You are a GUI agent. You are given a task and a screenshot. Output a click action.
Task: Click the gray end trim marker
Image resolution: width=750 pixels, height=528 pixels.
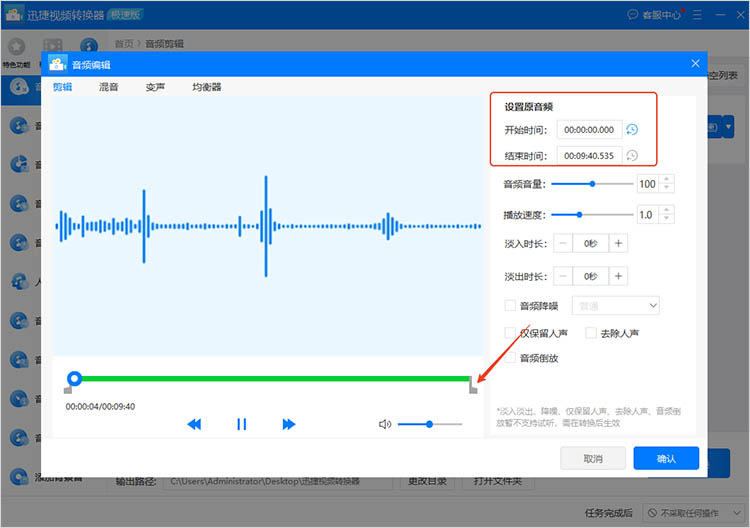(473, 385)
